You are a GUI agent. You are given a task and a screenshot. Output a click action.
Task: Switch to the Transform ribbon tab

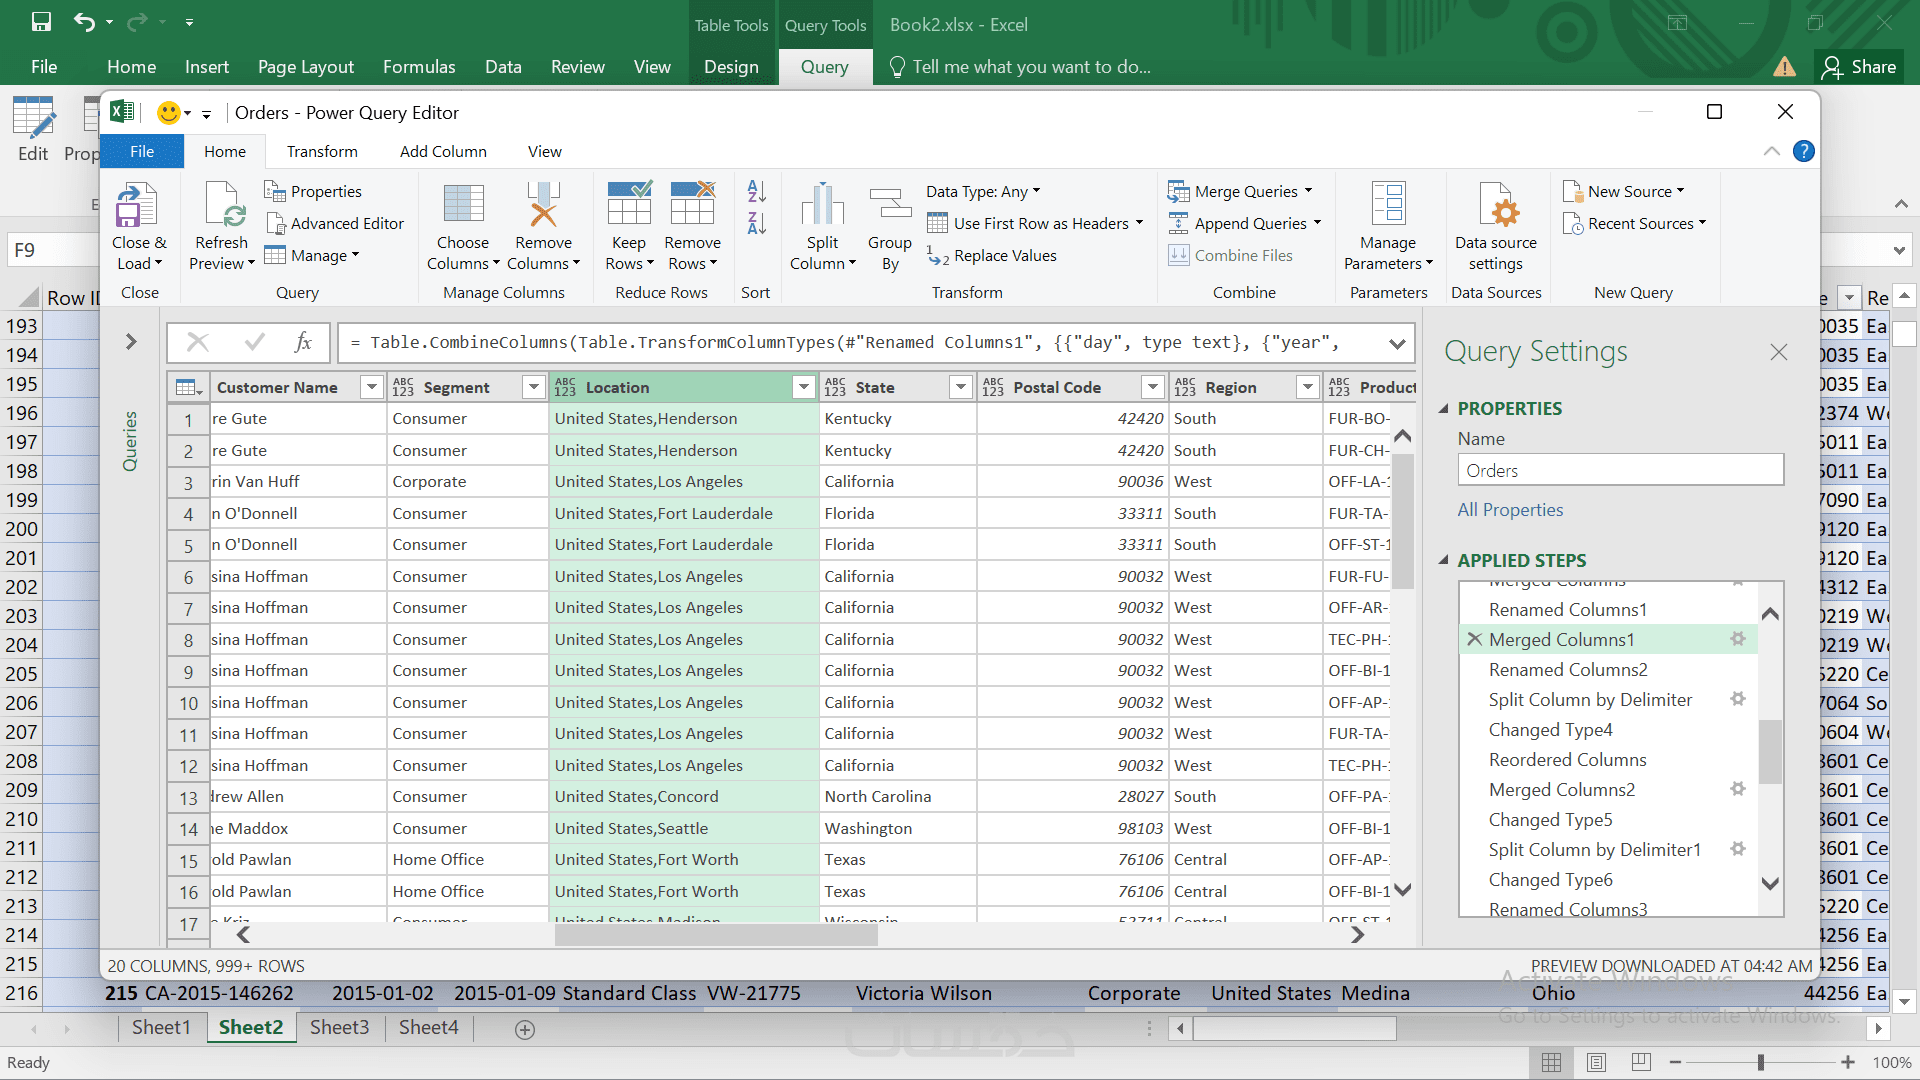click(322, 151)
